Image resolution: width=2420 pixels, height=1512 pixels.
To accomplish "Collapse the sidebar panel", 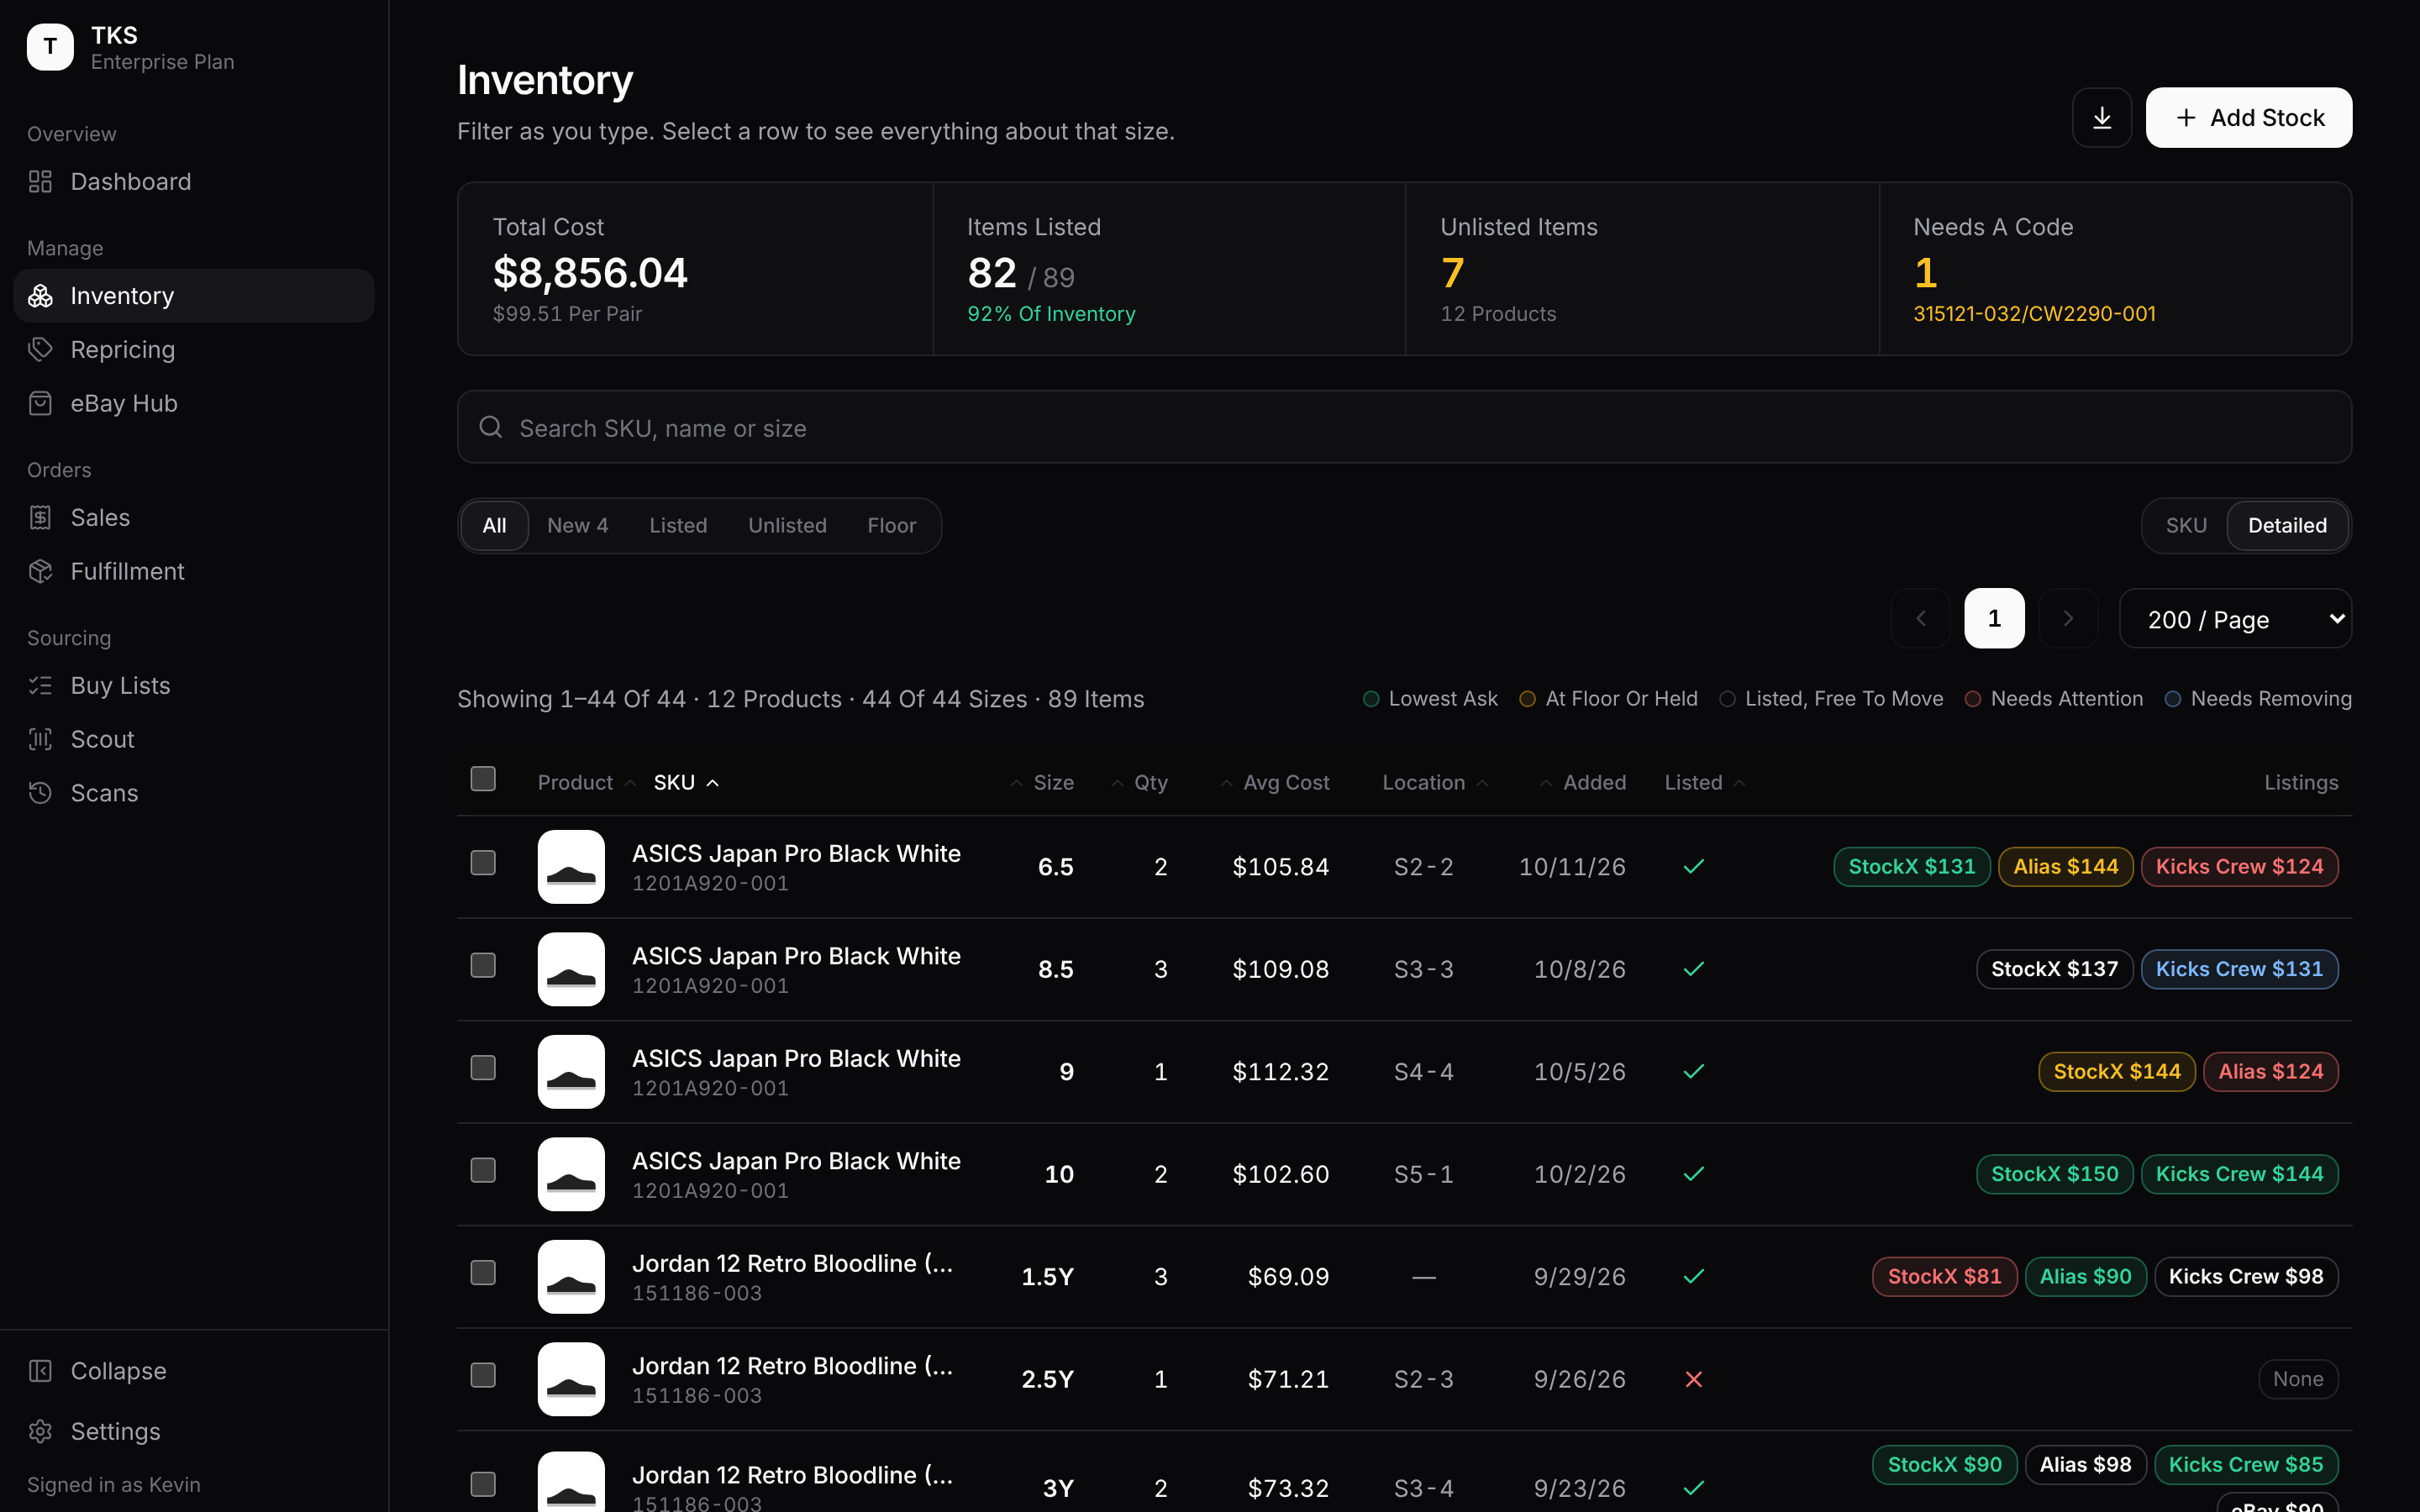I will click(x=194, y=1371).
